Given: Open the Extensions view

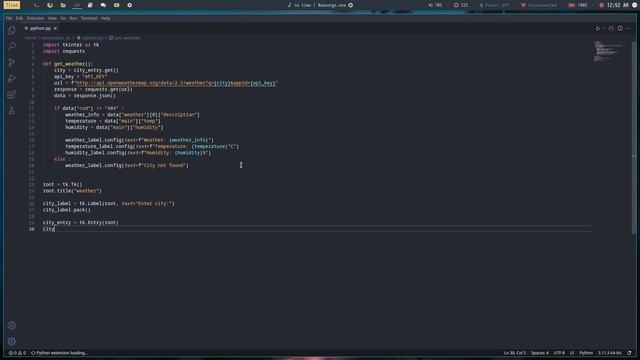Looking at the screenshot, I should 11,95.
